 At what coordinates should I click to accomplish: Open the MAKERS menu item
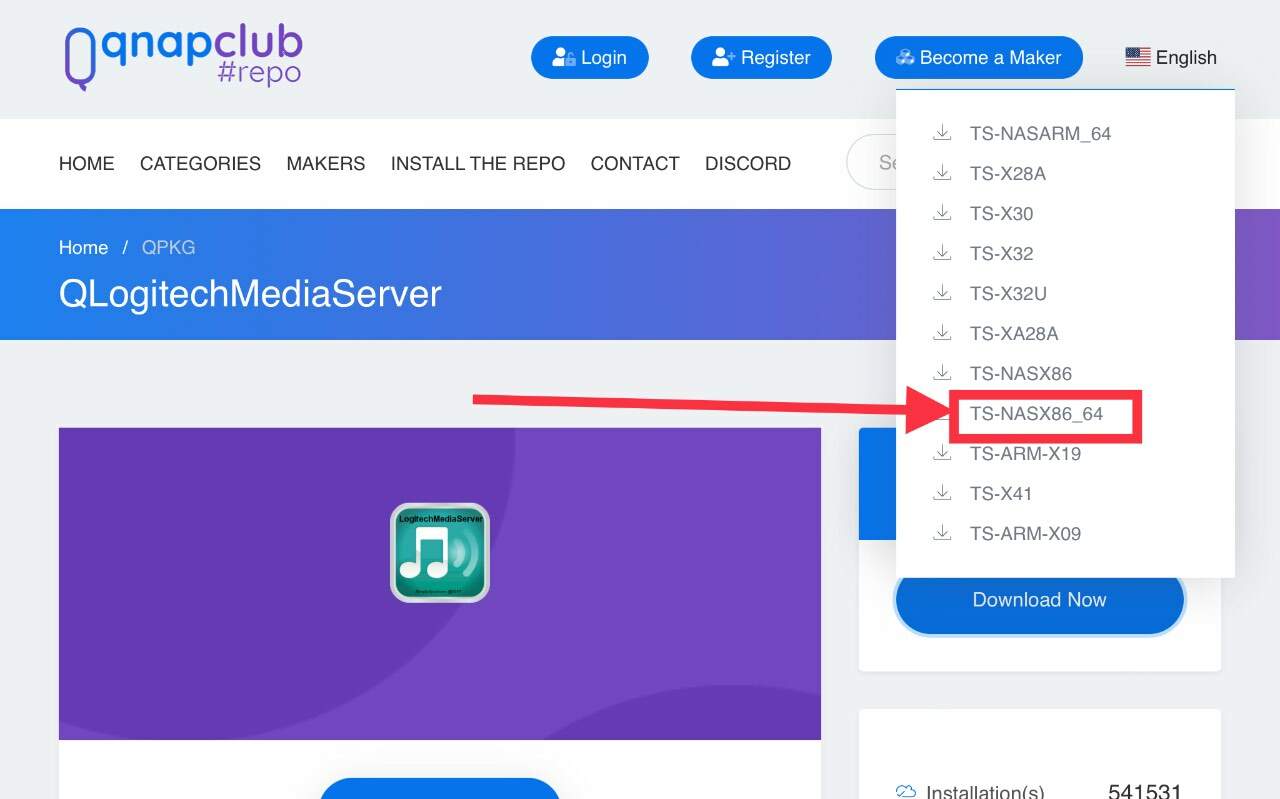[x=326, y=164]
